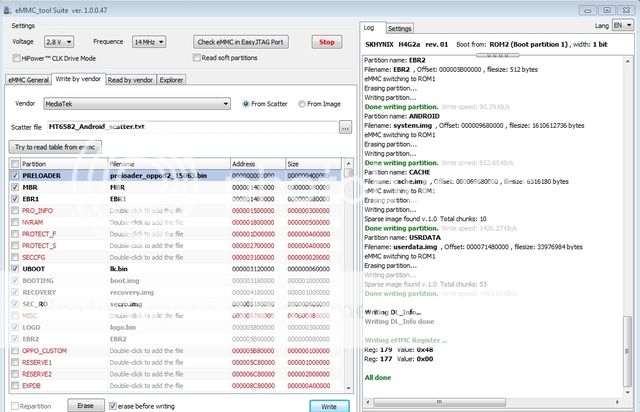The width and height of the screenshot is (640, 412).
Task: Click Check eMMC in EasyJTAG Port
Action: pyautogui.click(x=240, y=42)
